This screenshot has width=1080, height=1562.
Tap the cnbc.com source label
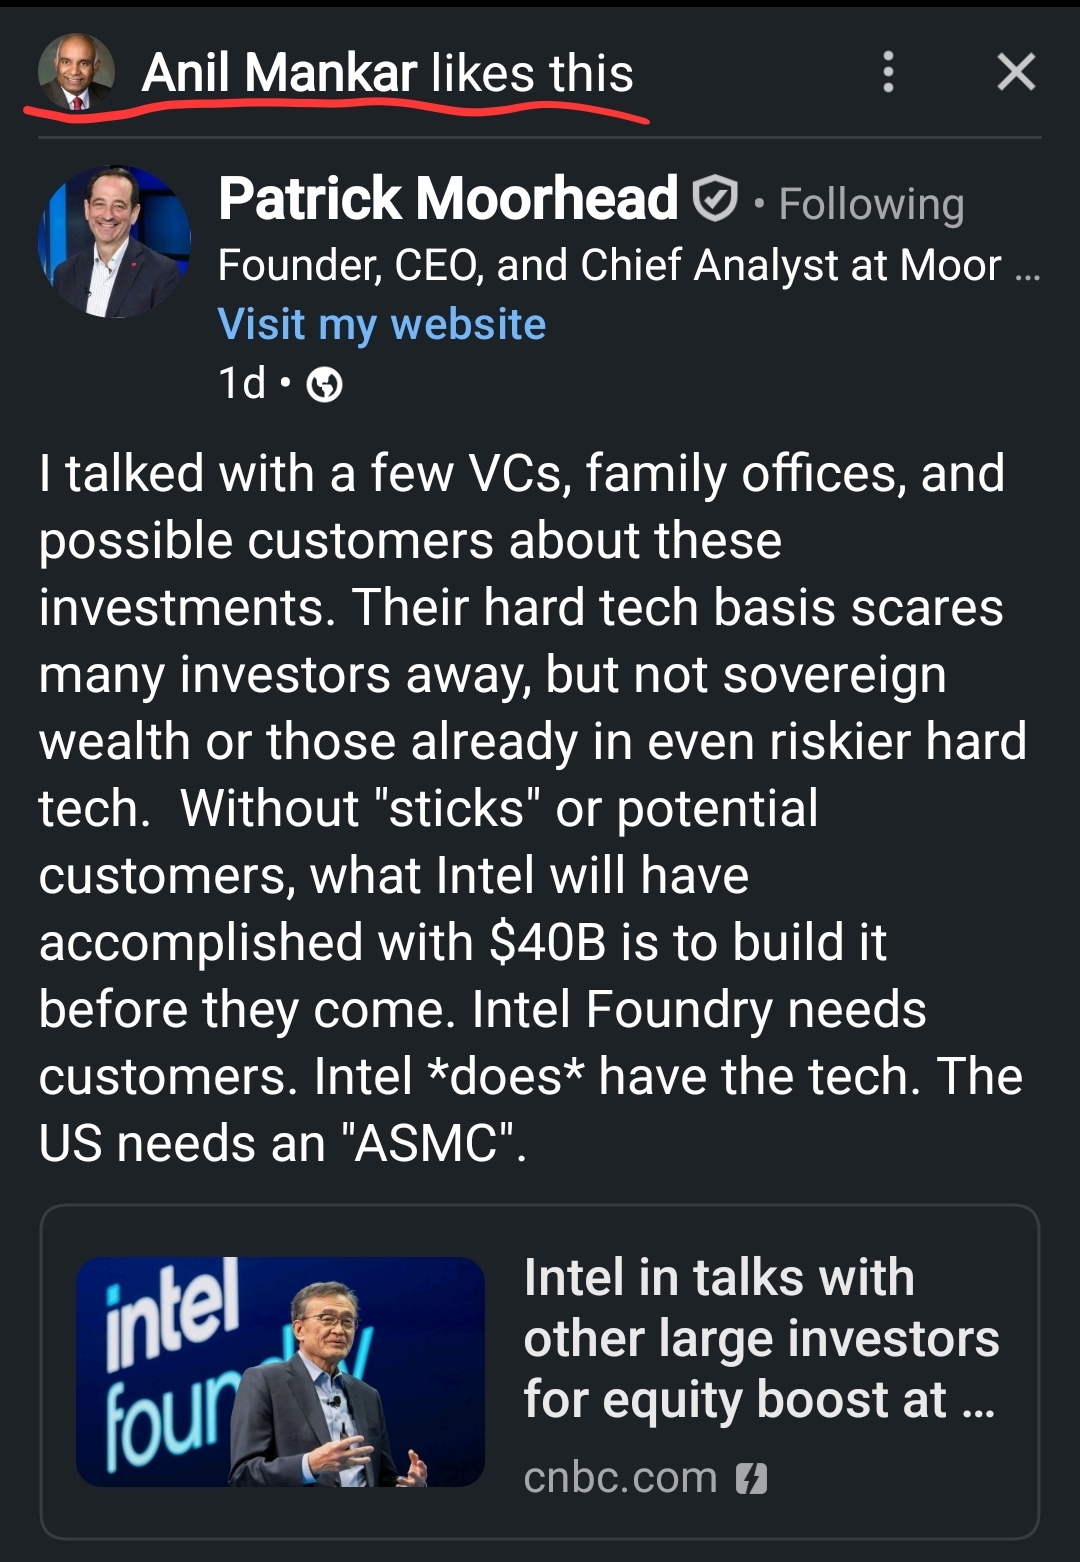[620, 1477]
